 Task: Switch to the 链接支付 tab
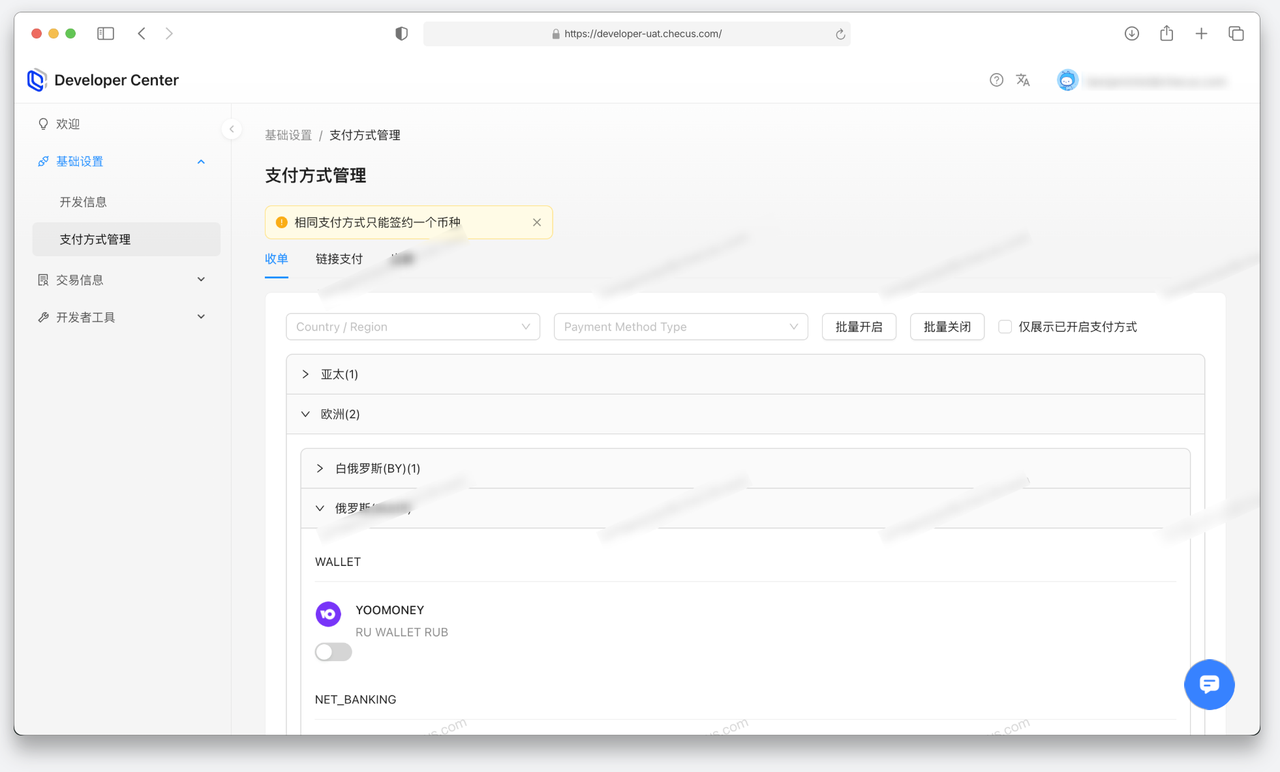(x=339, y=259)
